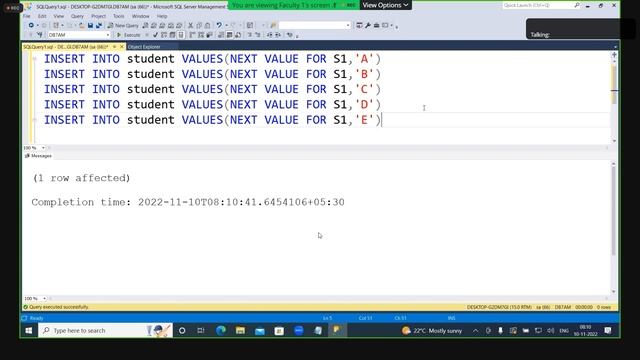Screen dimensions: 640x360
Task: Close the SQLQuery1.sql tab
Action: point(122,47)
